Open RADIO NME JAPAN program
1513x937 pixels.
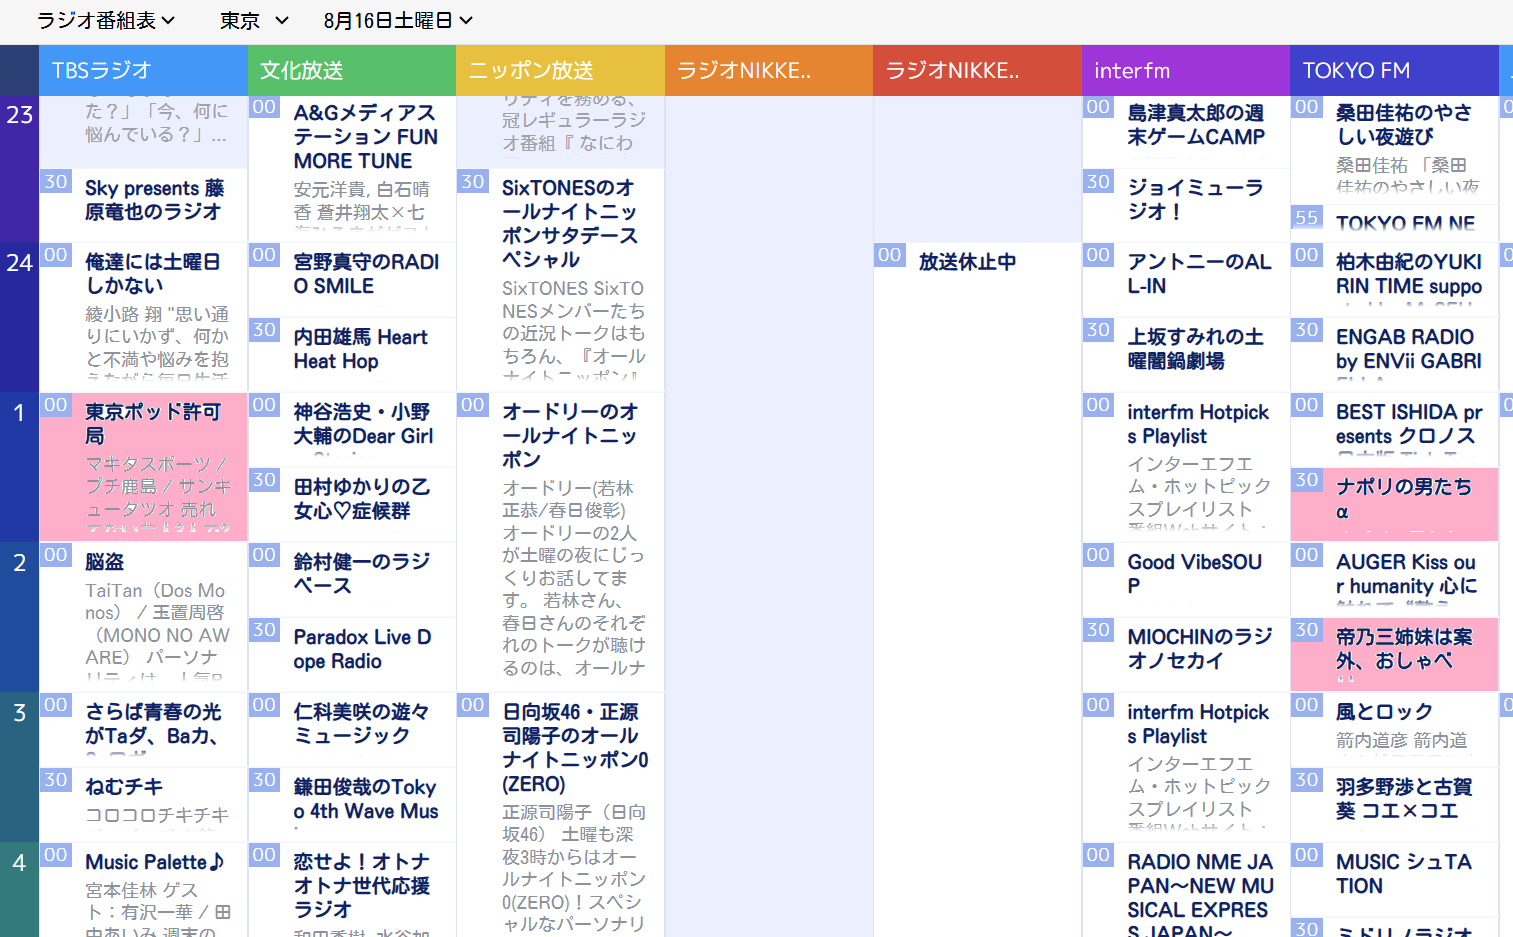coord(1185,890)
